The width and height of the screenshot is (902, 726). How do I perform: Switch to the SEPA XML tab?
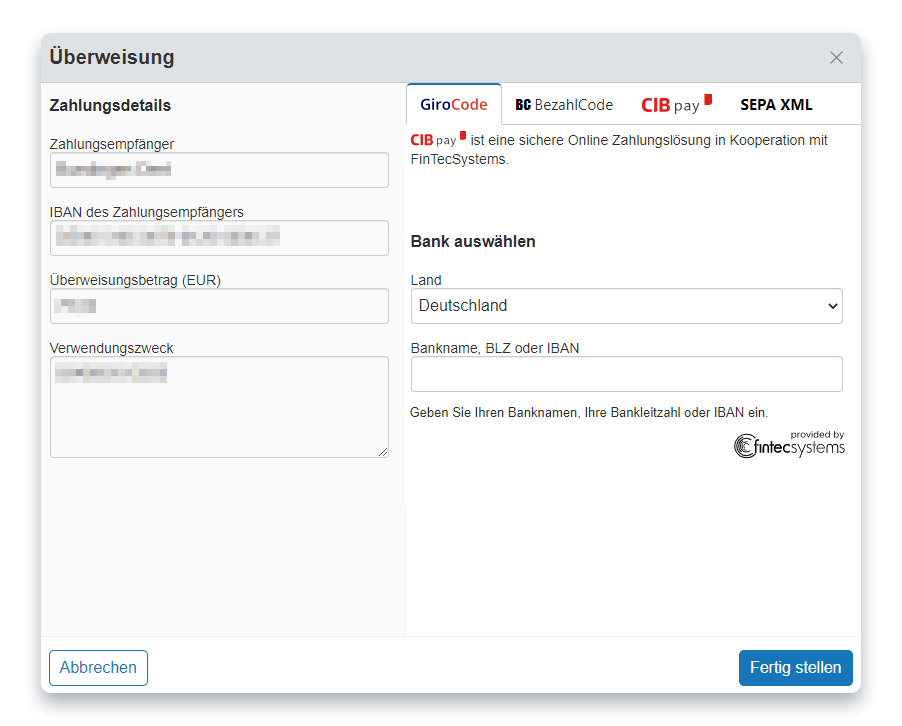pos(776,105)
